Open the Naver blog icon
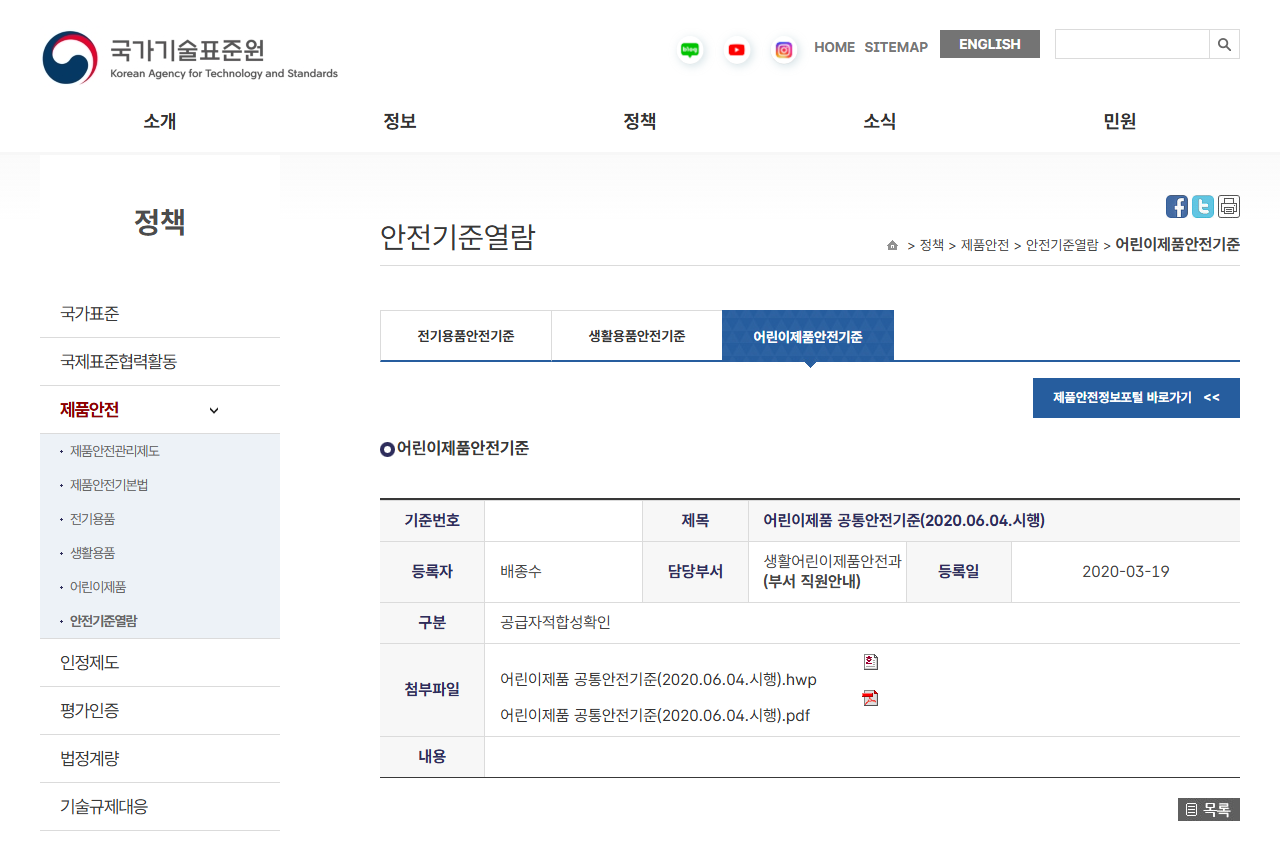This screenshot has width=1280, height=860. click(690, 49)
